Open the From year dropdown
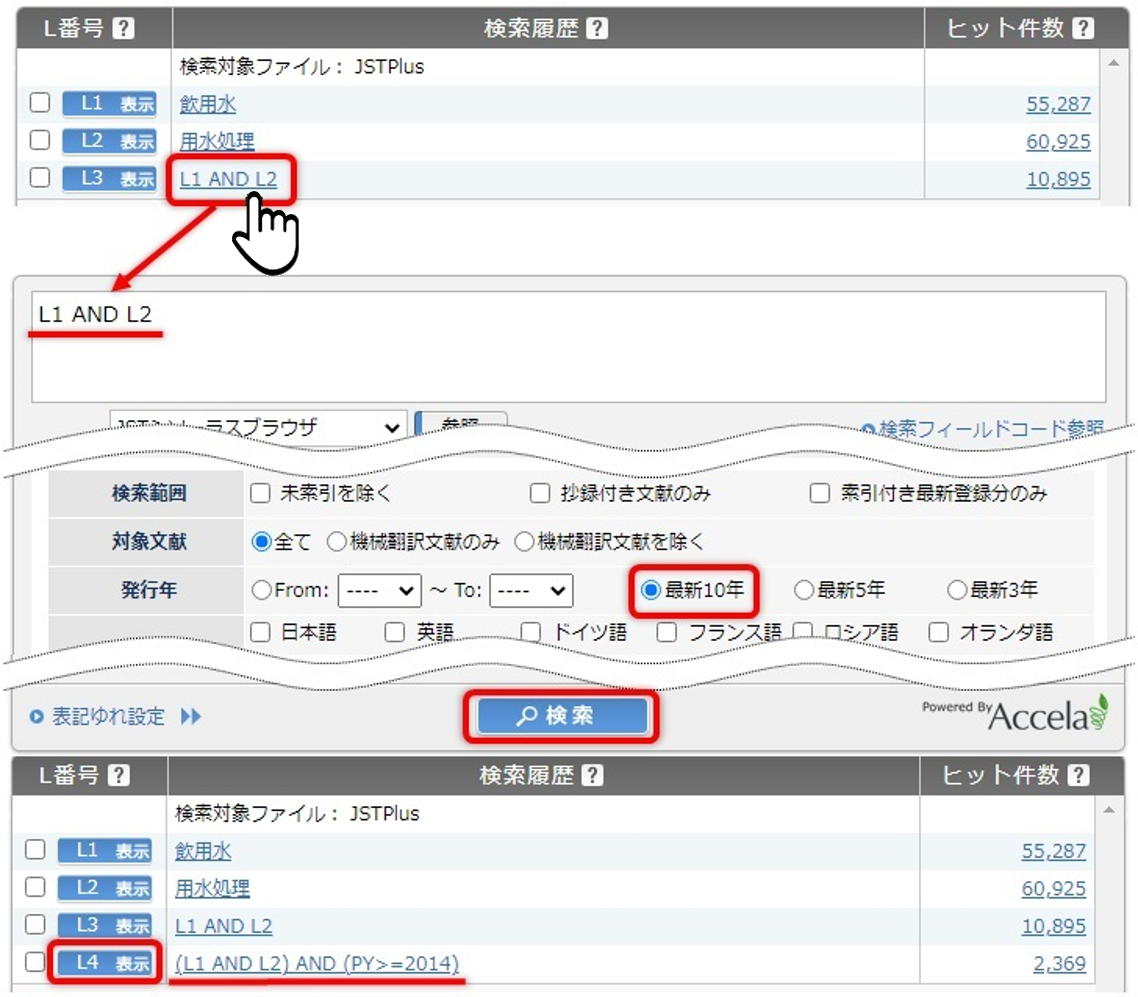 [x=379, y=590]
